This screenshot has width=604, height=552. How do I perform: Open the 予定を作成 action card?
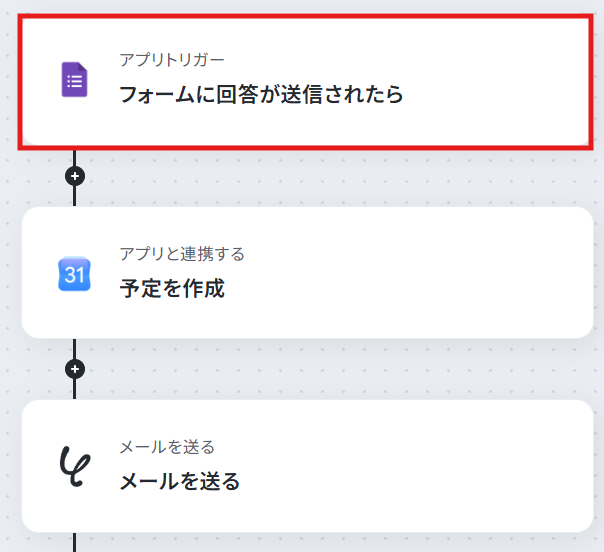coord(307,273)
